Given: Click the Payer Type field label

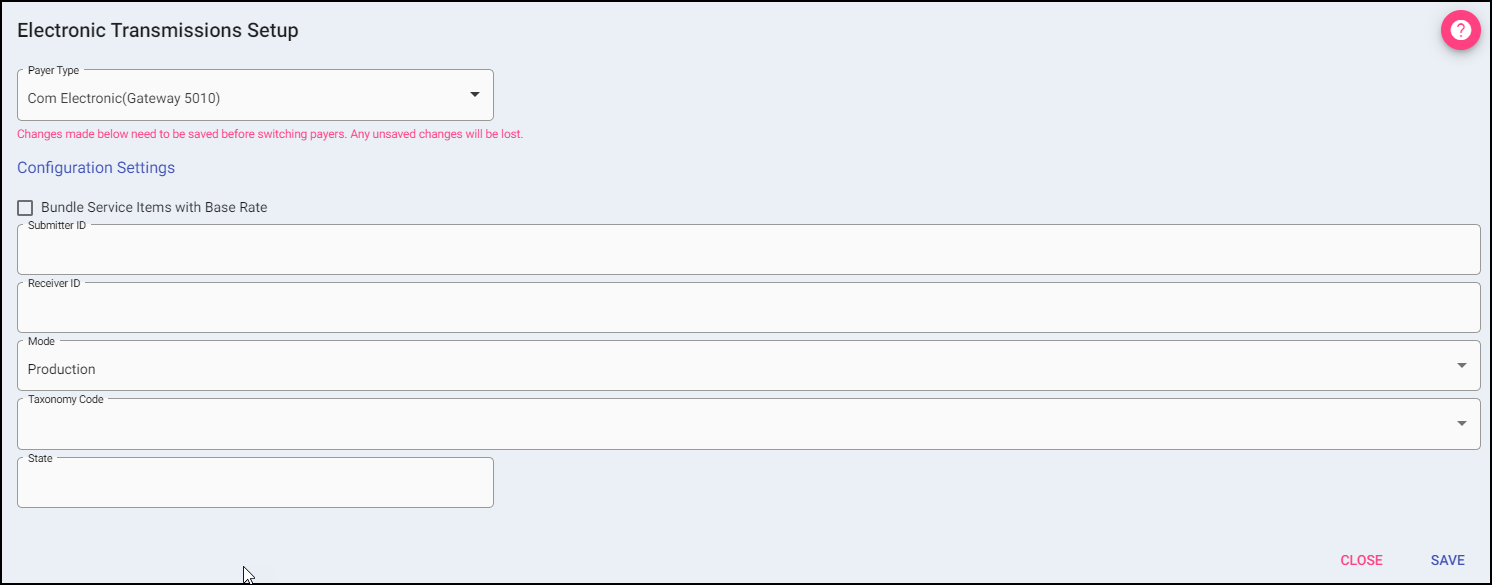Looking at the screenshot, I should [54, 71].
